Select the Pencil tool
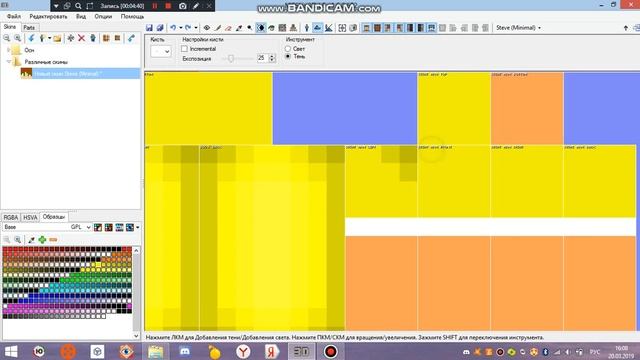The height and width of the screenshot is (360, 640). (x=218, y=28)
